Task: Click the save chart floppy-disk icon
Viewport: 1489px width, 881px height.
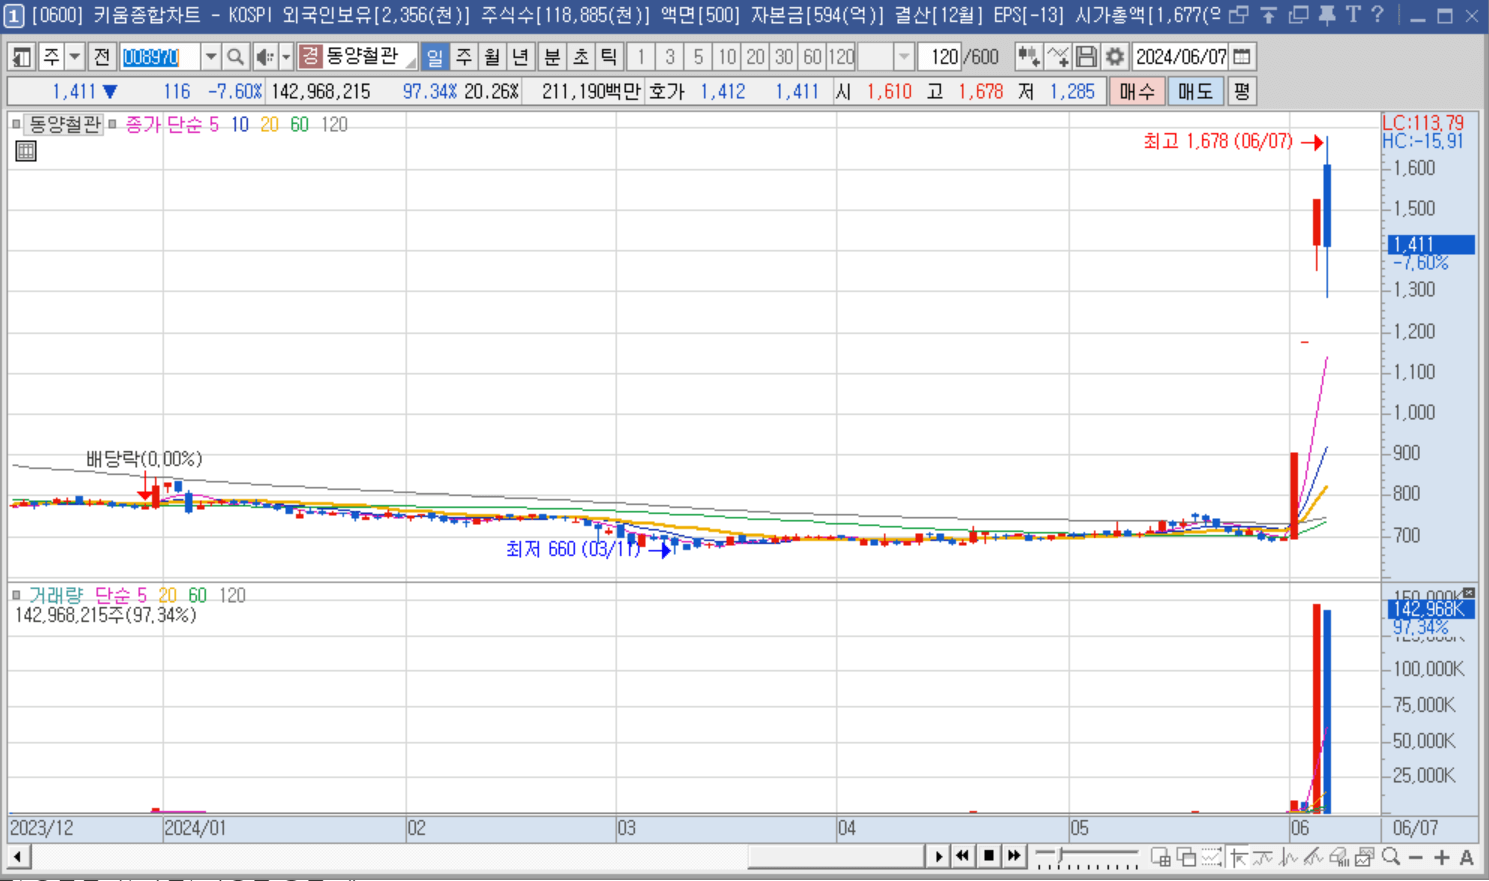Action: click(1087, 57)
